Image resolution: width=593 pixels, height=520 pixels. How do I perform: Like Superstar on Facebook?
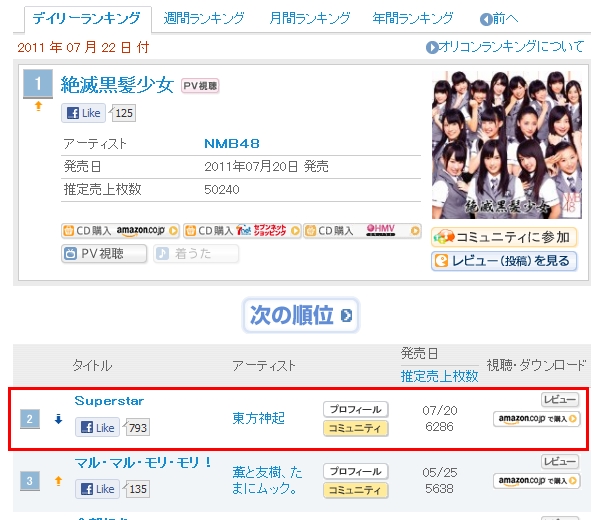click(97, 427)
